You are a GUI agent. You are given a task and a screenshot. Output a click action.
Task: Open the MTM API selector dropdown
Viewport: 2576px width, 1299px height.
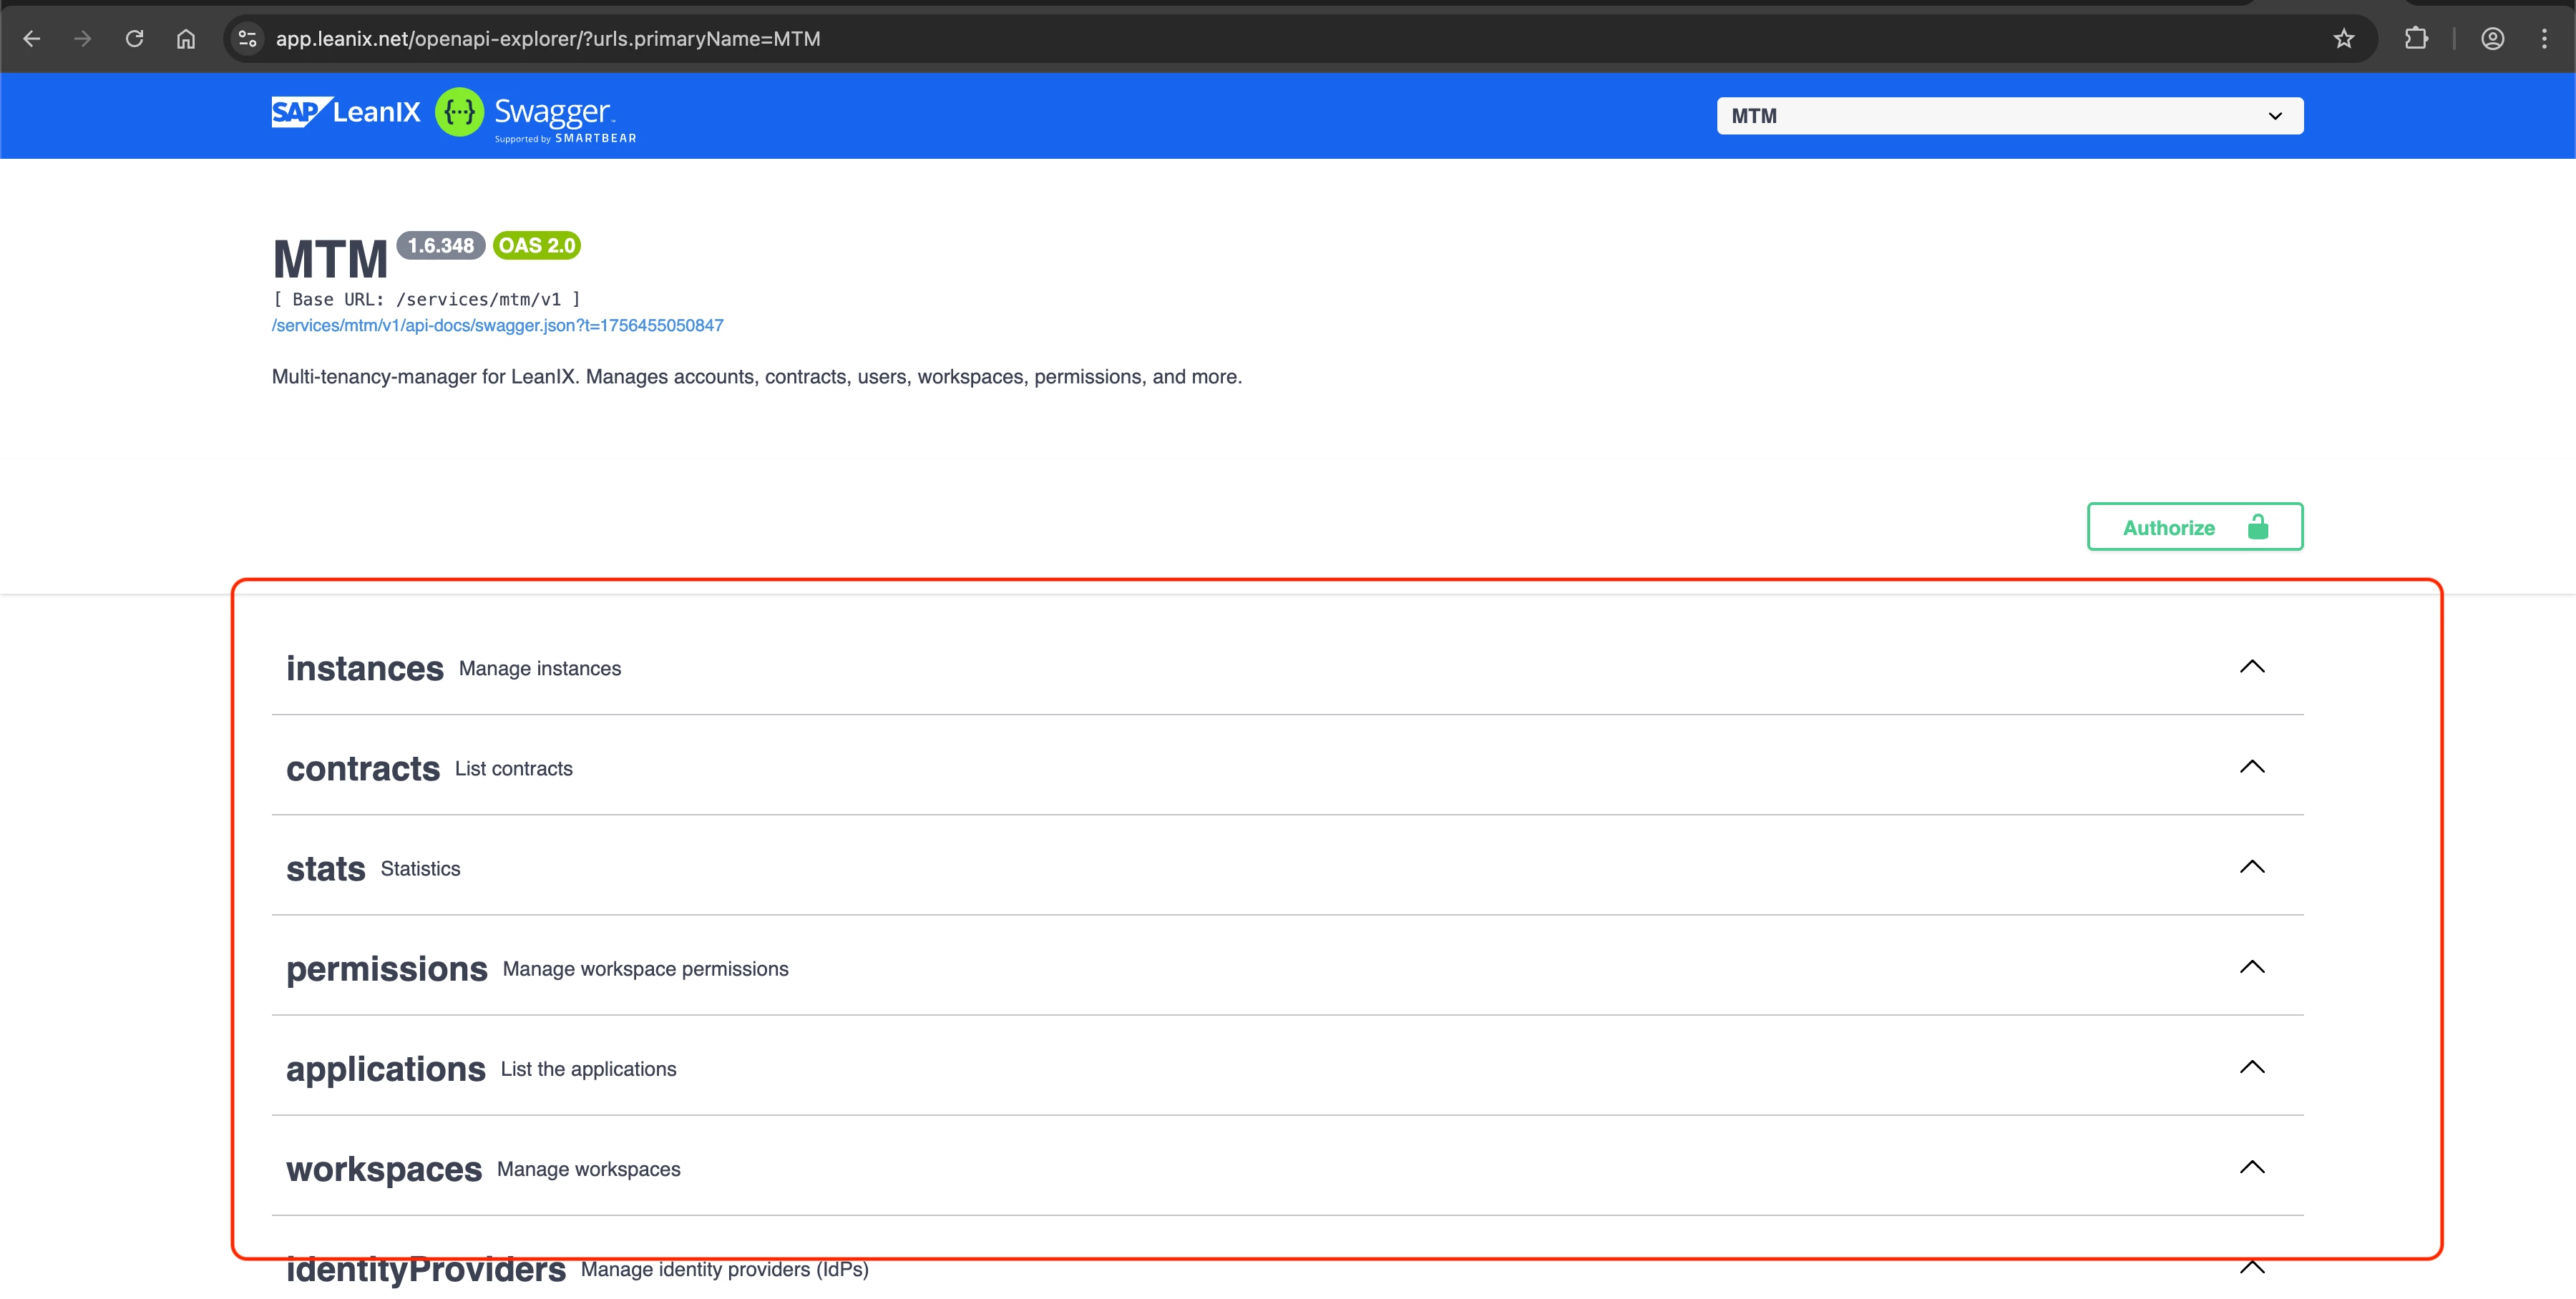2010,116
